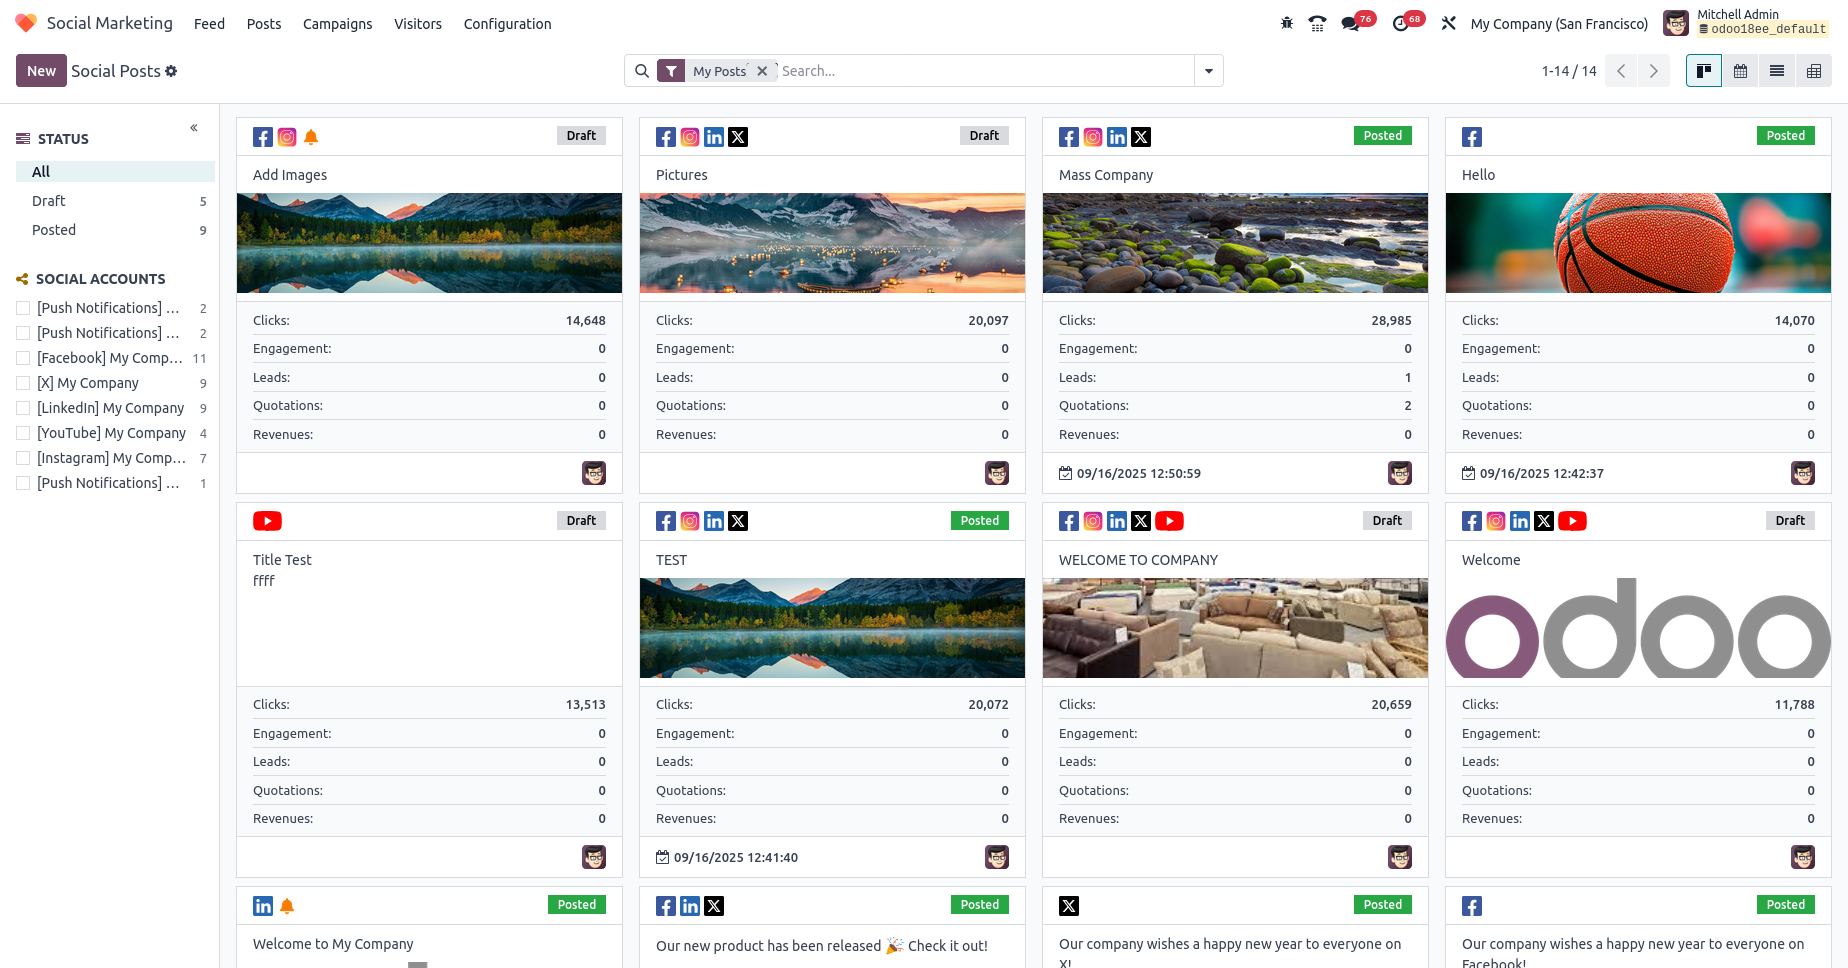
Task: Click the Instagram icon on Add Images card
Action: pos(287,137)
